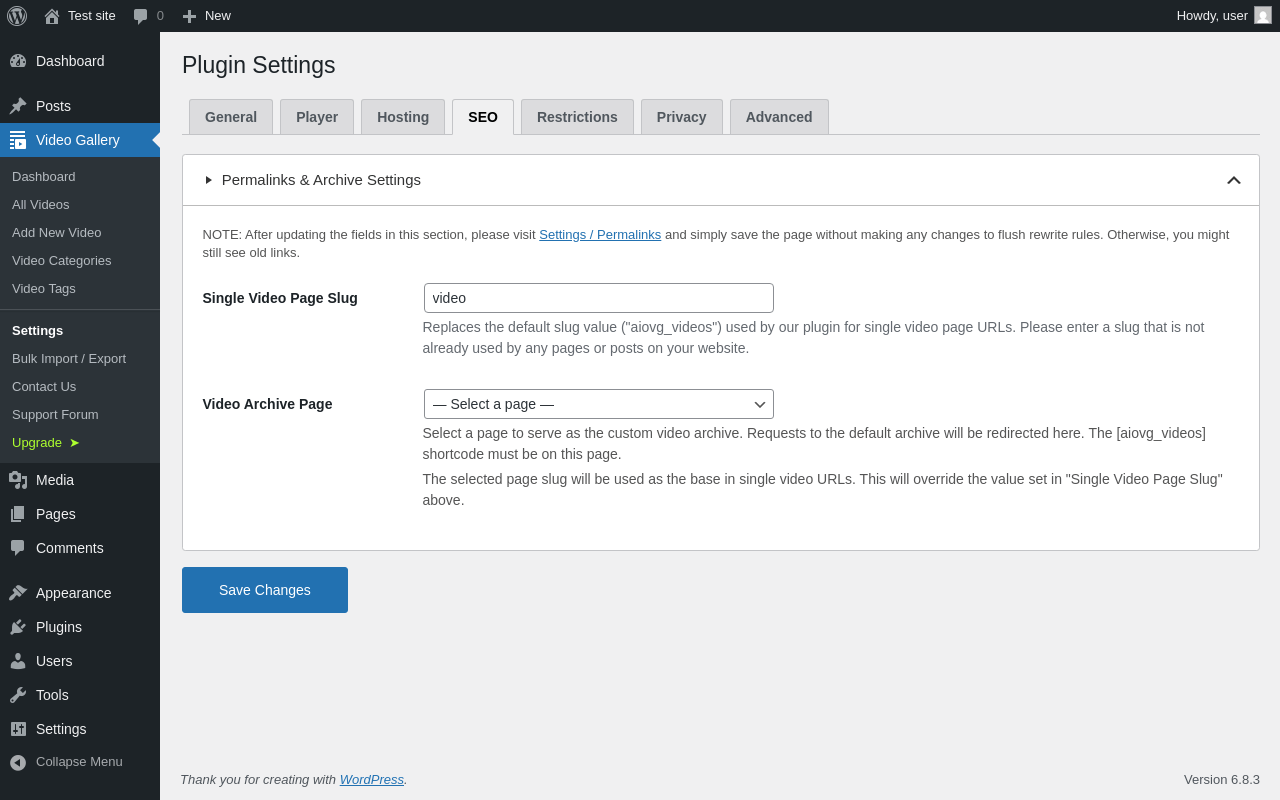This screenshot has height=800, width=1280.
Task: Click the Test site home icon
Action: click(x=52, y=16)
